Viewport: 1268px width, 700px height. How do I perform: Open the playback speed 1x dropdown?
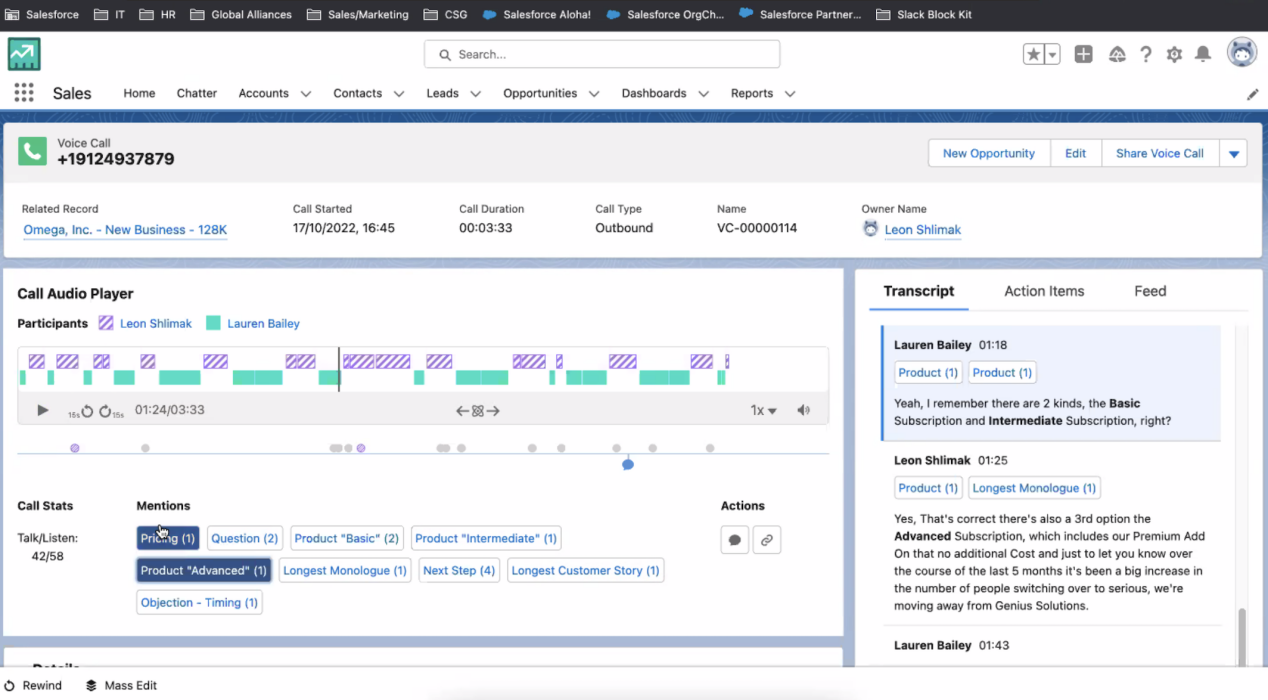click(x=764, y=410)
